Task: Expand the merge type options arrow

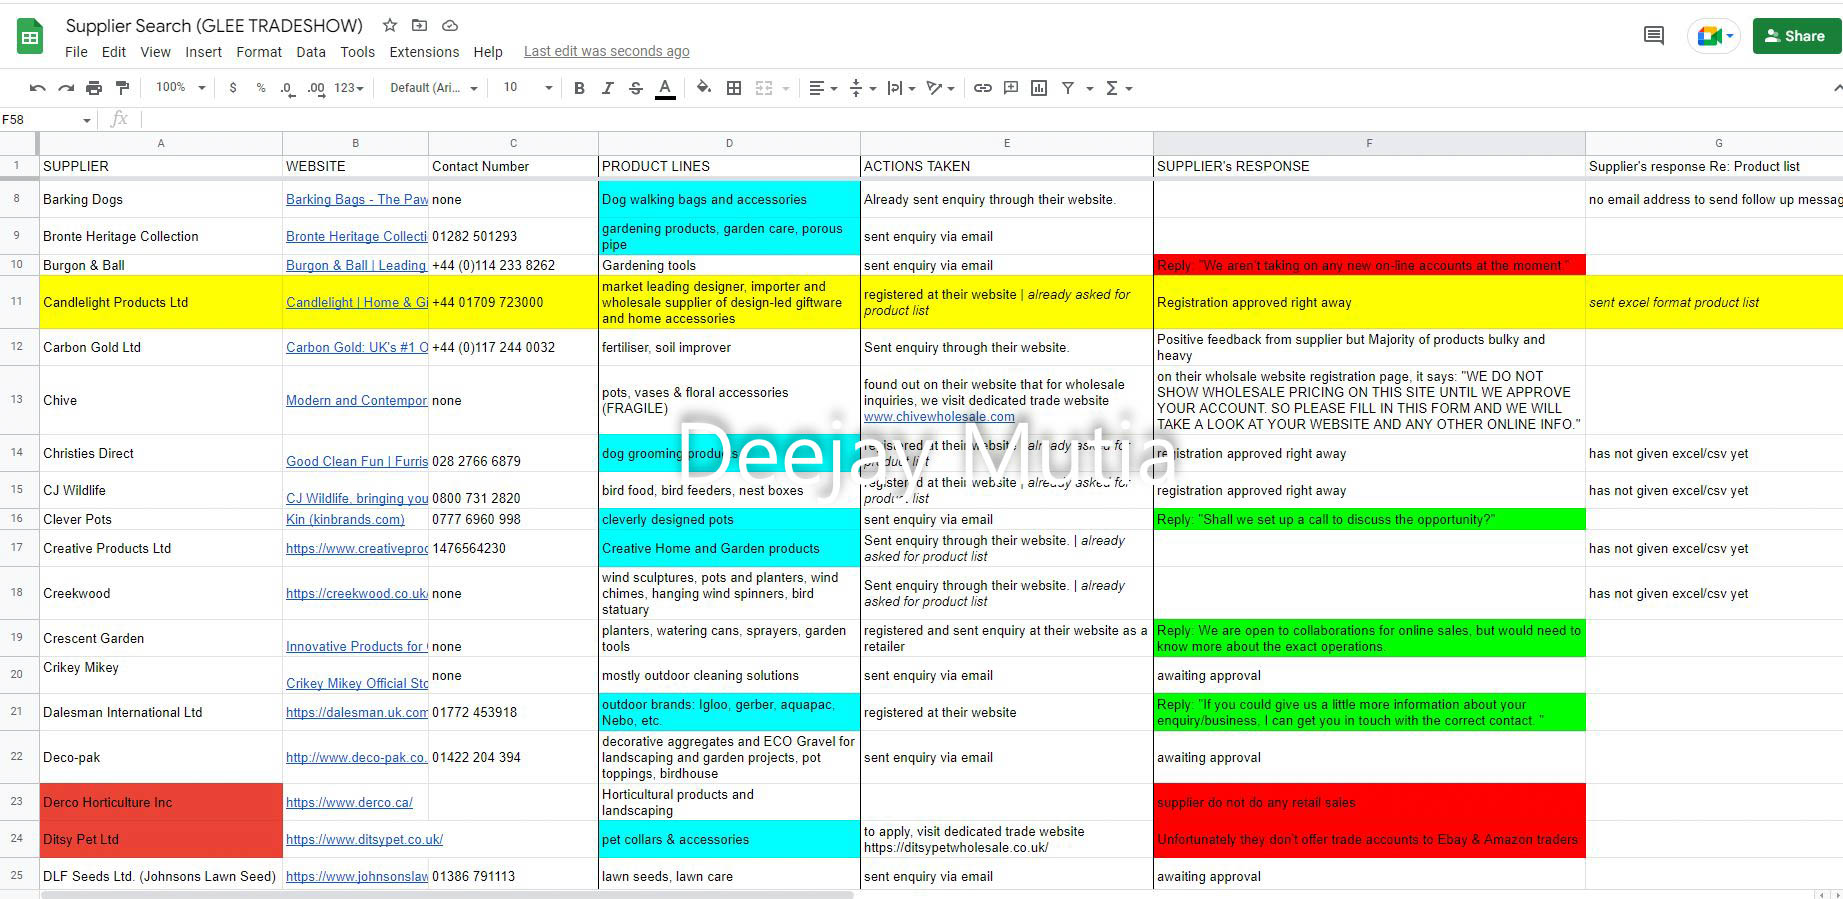Action: (785, 88)
